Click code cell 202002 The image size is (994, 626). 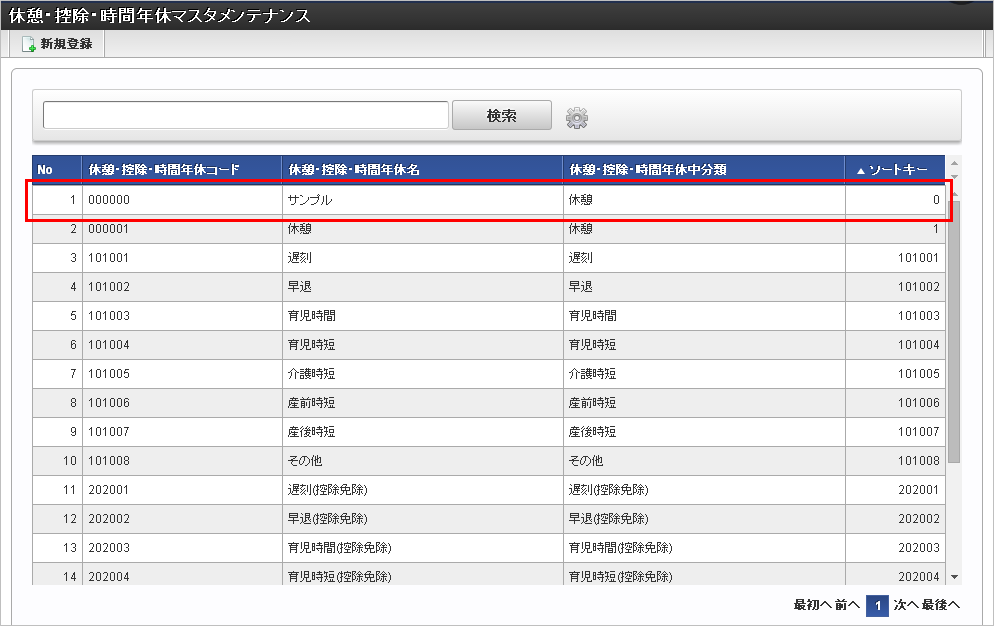182,519
